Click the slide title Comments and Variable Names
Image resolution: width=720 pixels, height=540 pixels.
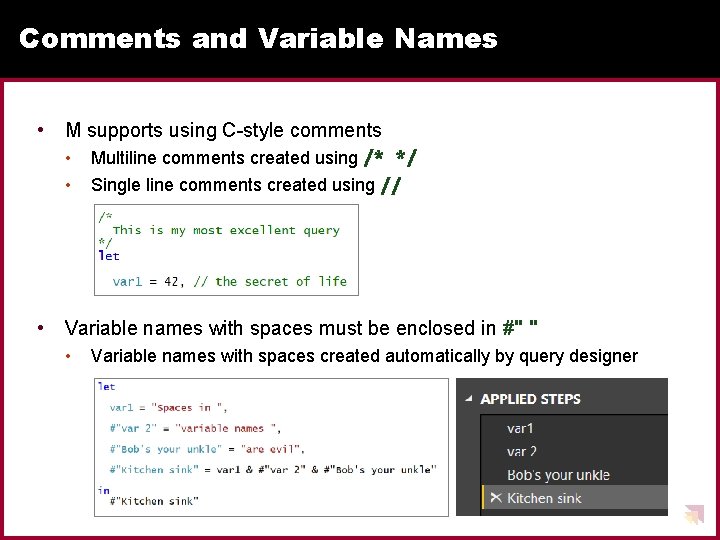(259, 39)
